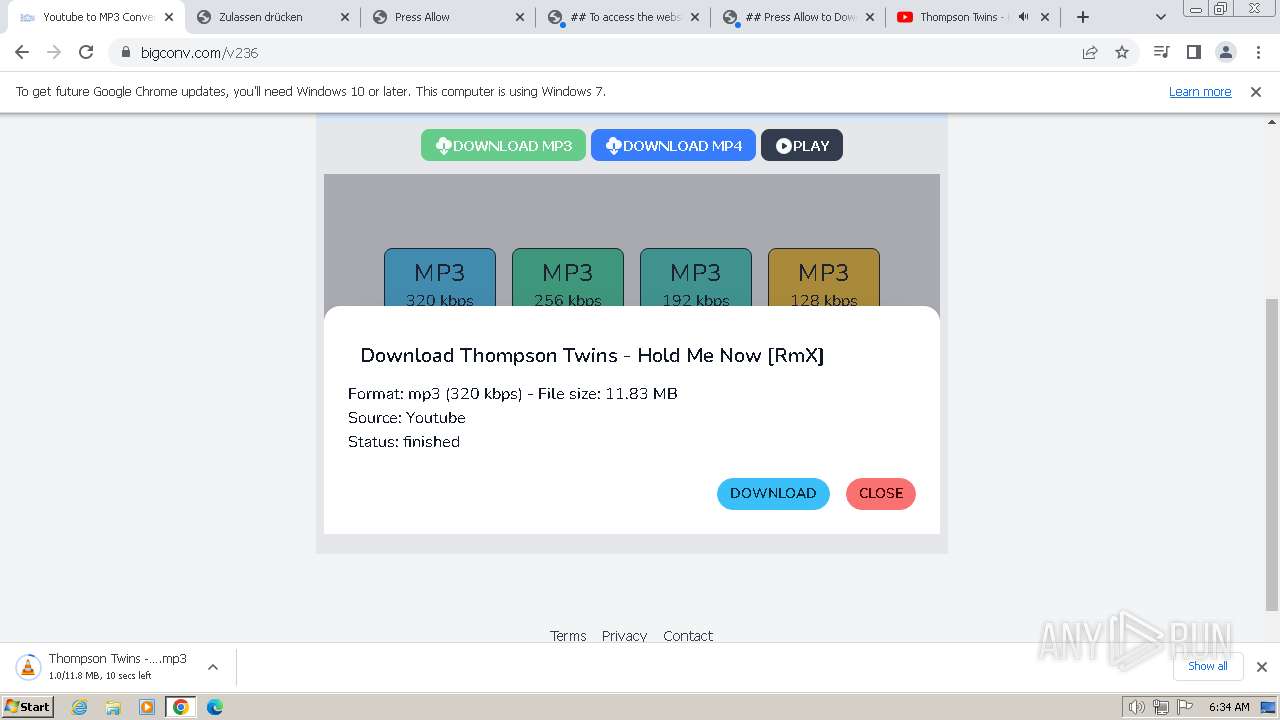The width and height of the screenshot is (1280, 720).
Task: Click the cloud icon on DOWNLOAD MP3
Action: tap(444, 146)
